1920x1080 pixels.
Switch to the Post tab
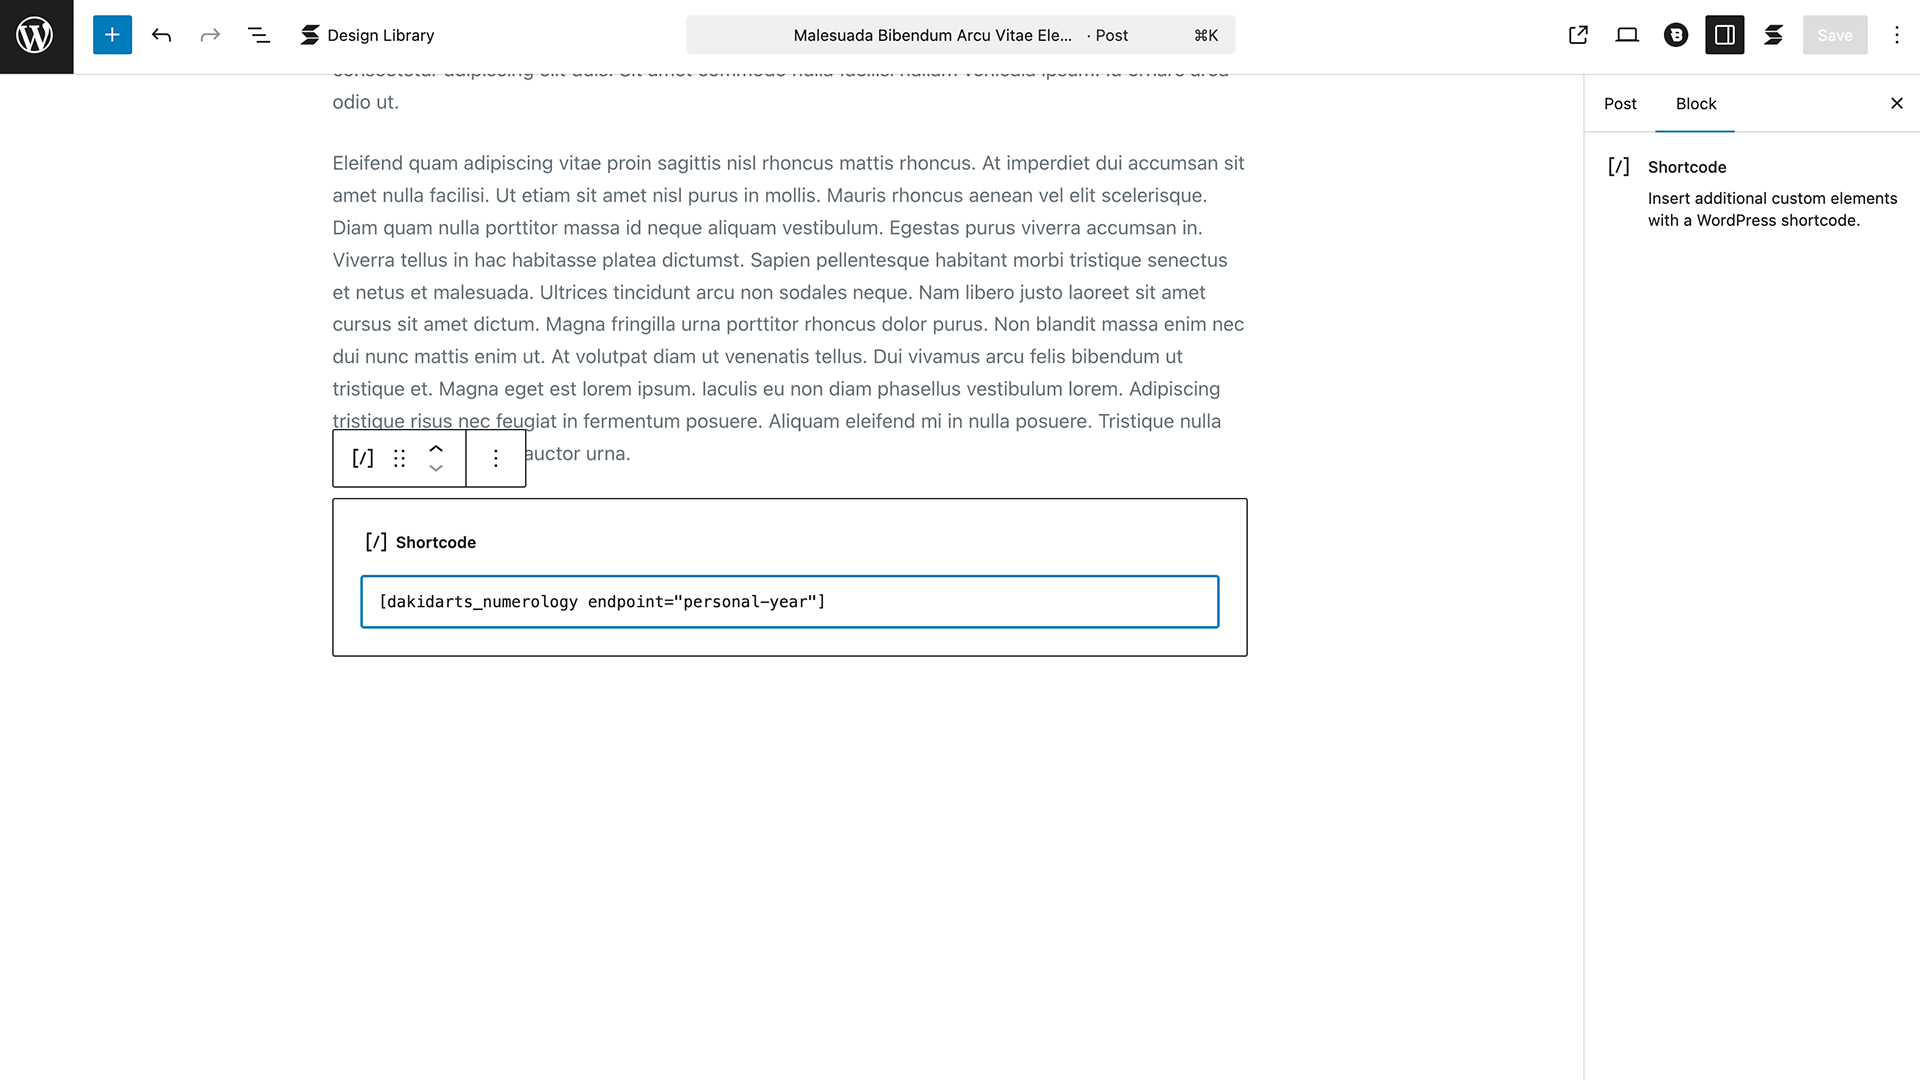(1620, 104)
